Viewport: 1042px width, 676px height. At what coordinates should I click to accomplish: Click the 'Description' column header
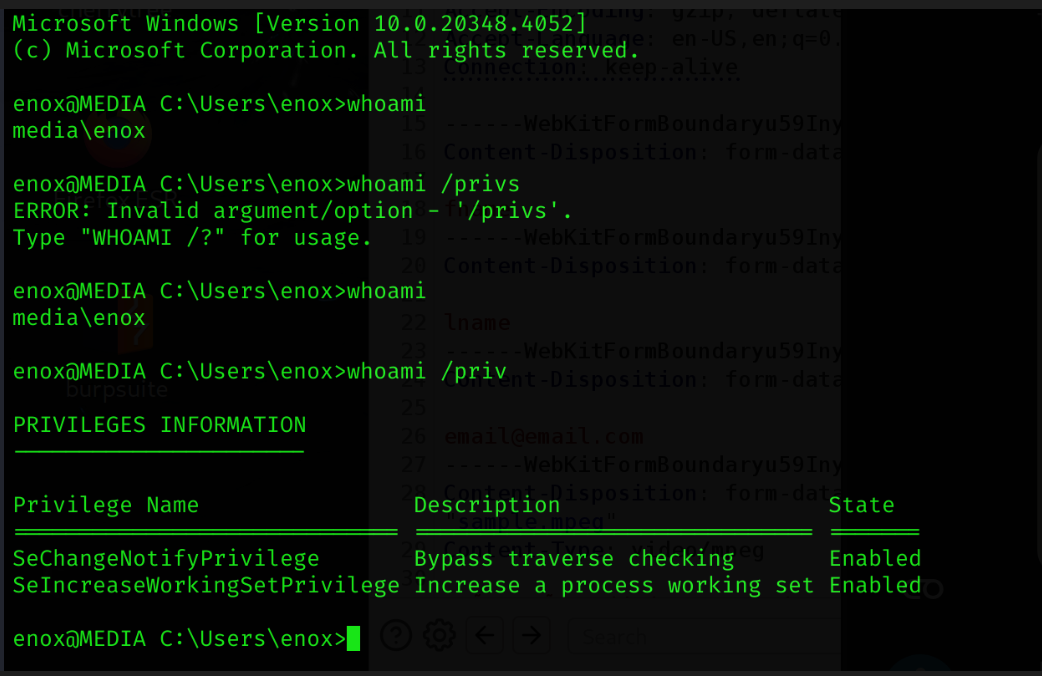[487, 505]
